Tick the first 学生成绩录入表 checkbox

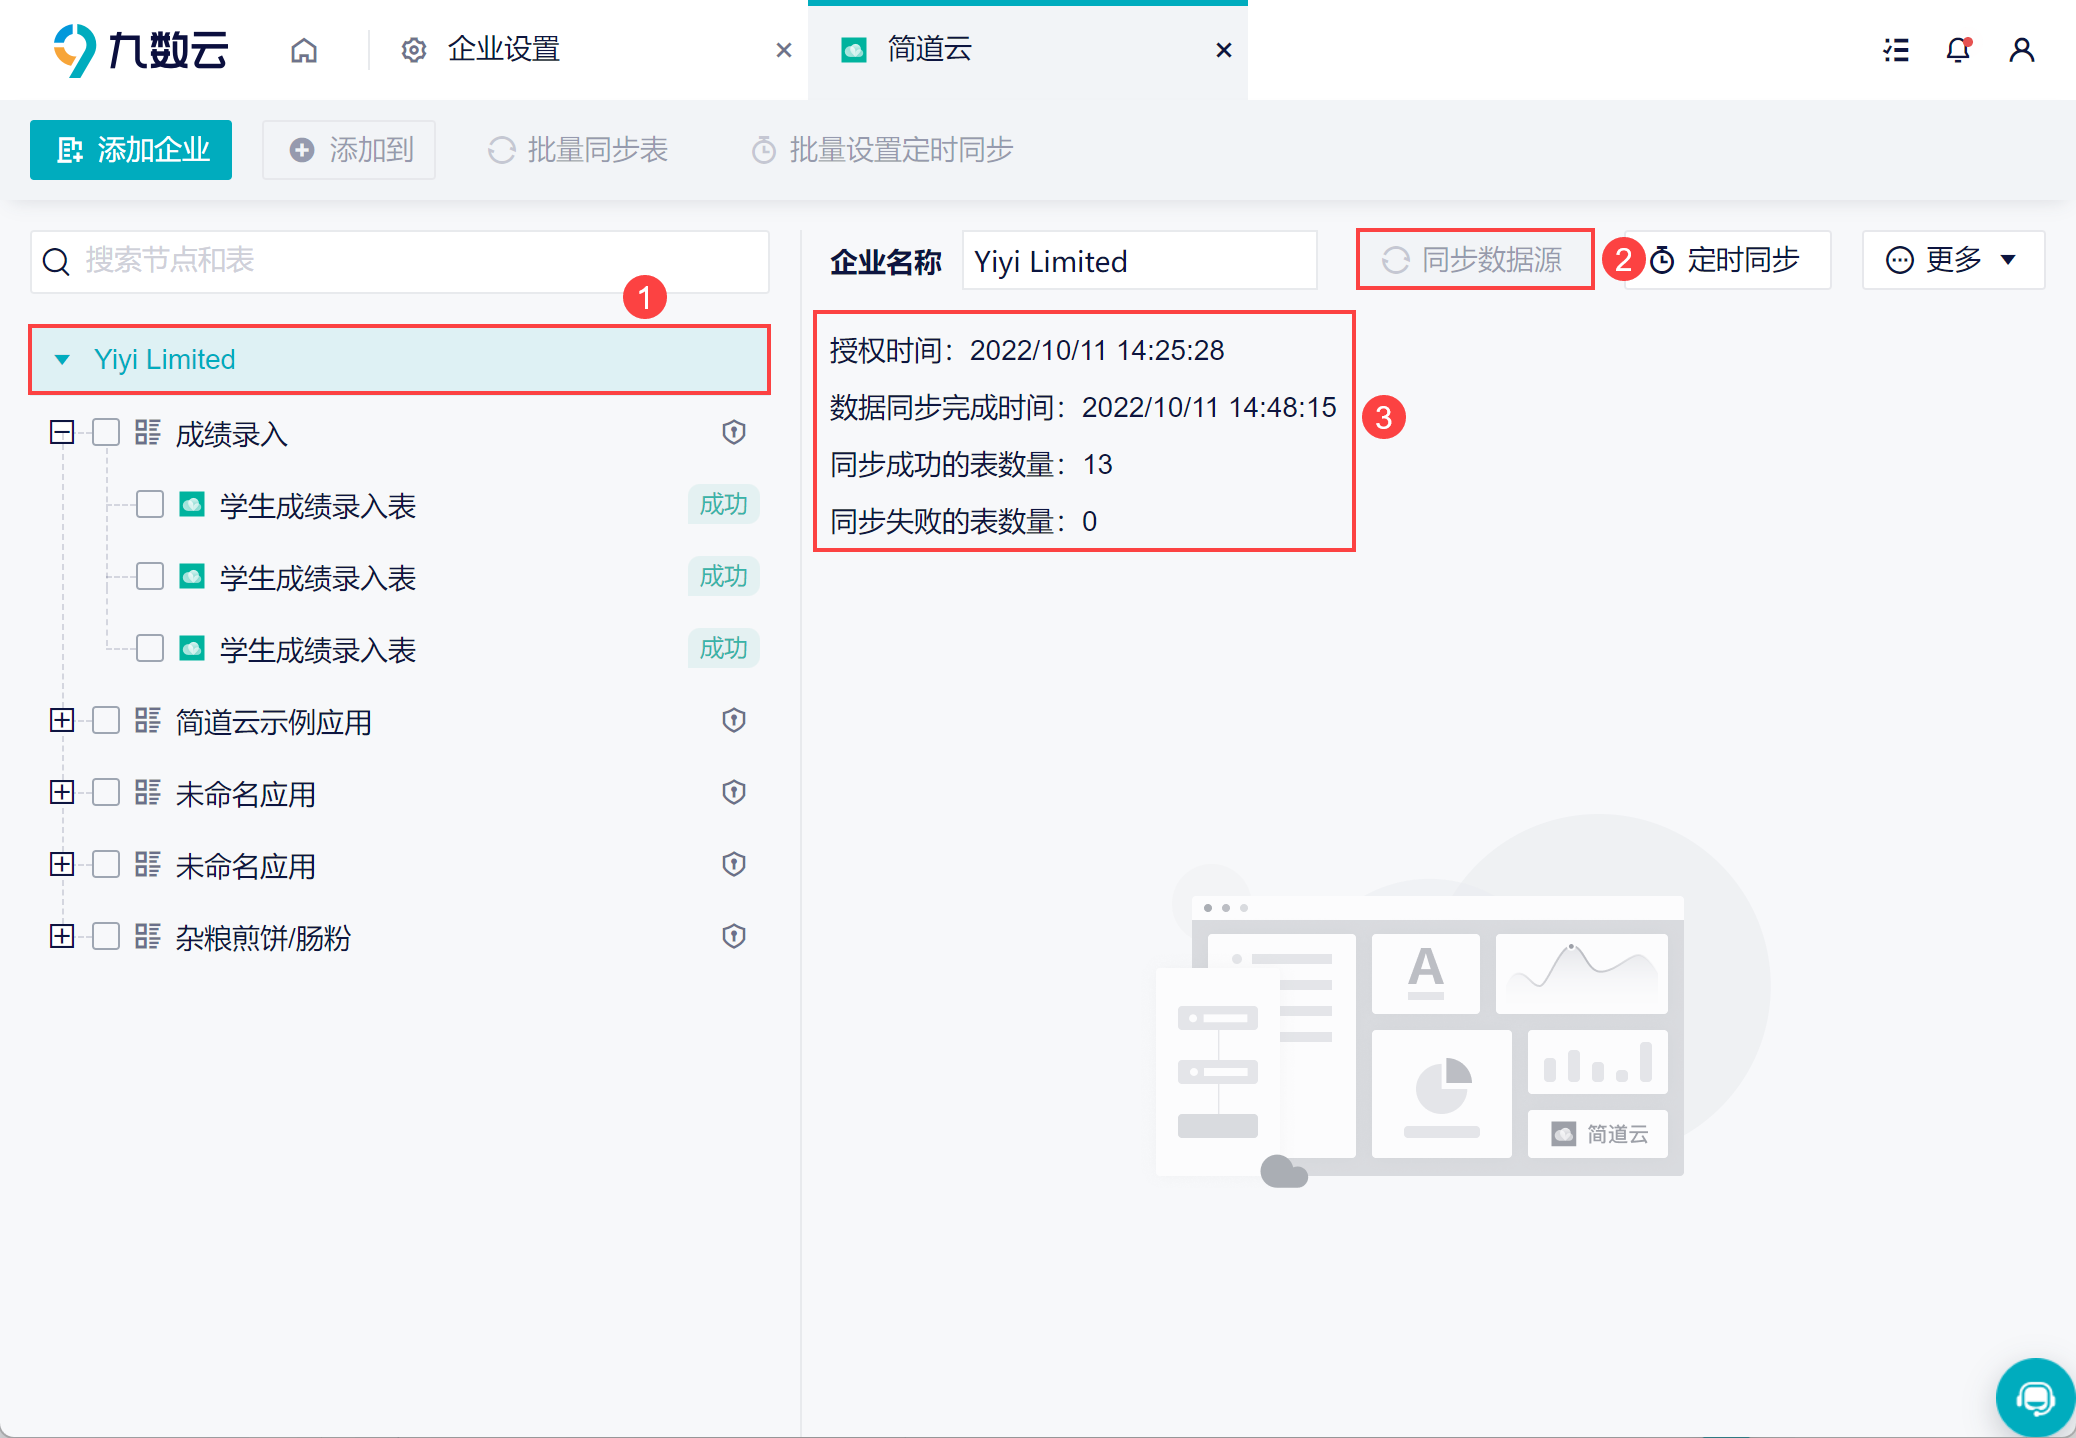pos(150,504)
